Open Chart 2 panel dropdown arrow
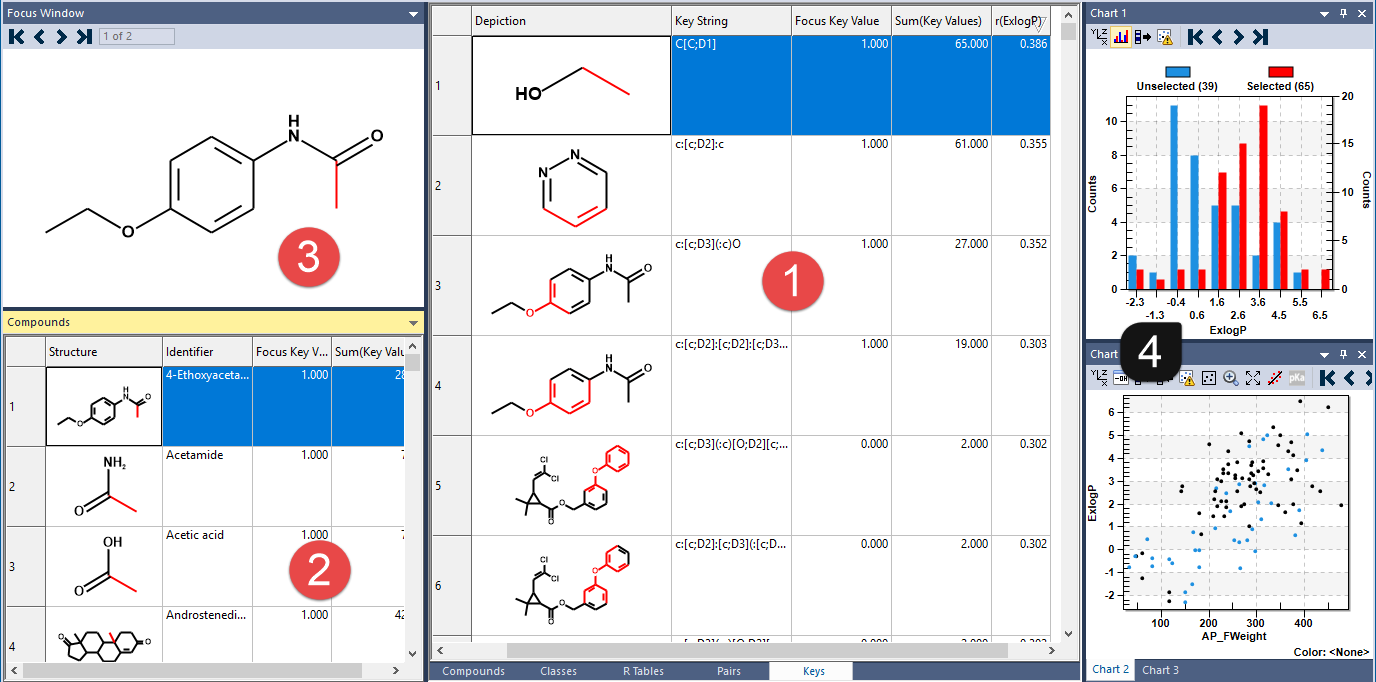Viewport: 1376px width, 682px height. [x=1325, y=354]
